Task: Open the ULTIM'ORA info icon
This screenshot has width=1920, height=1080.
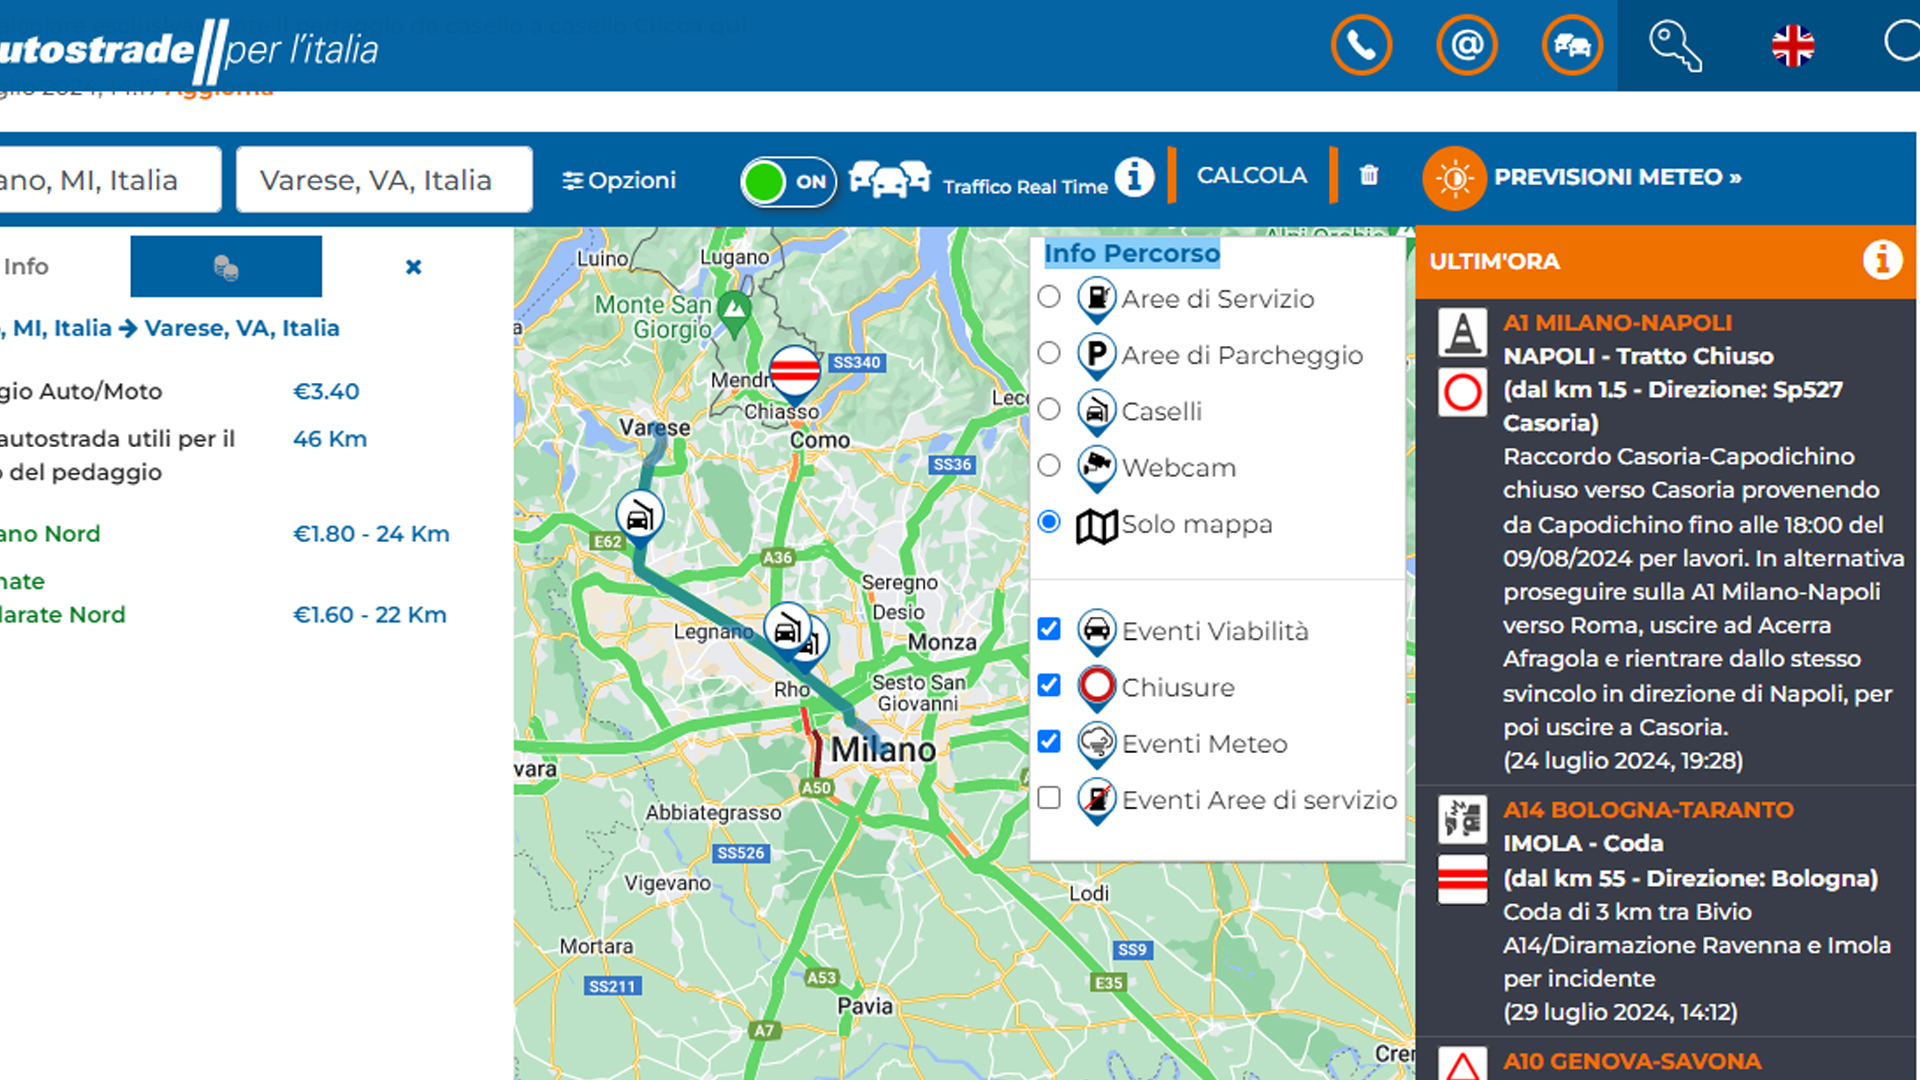Action: 1884,260
